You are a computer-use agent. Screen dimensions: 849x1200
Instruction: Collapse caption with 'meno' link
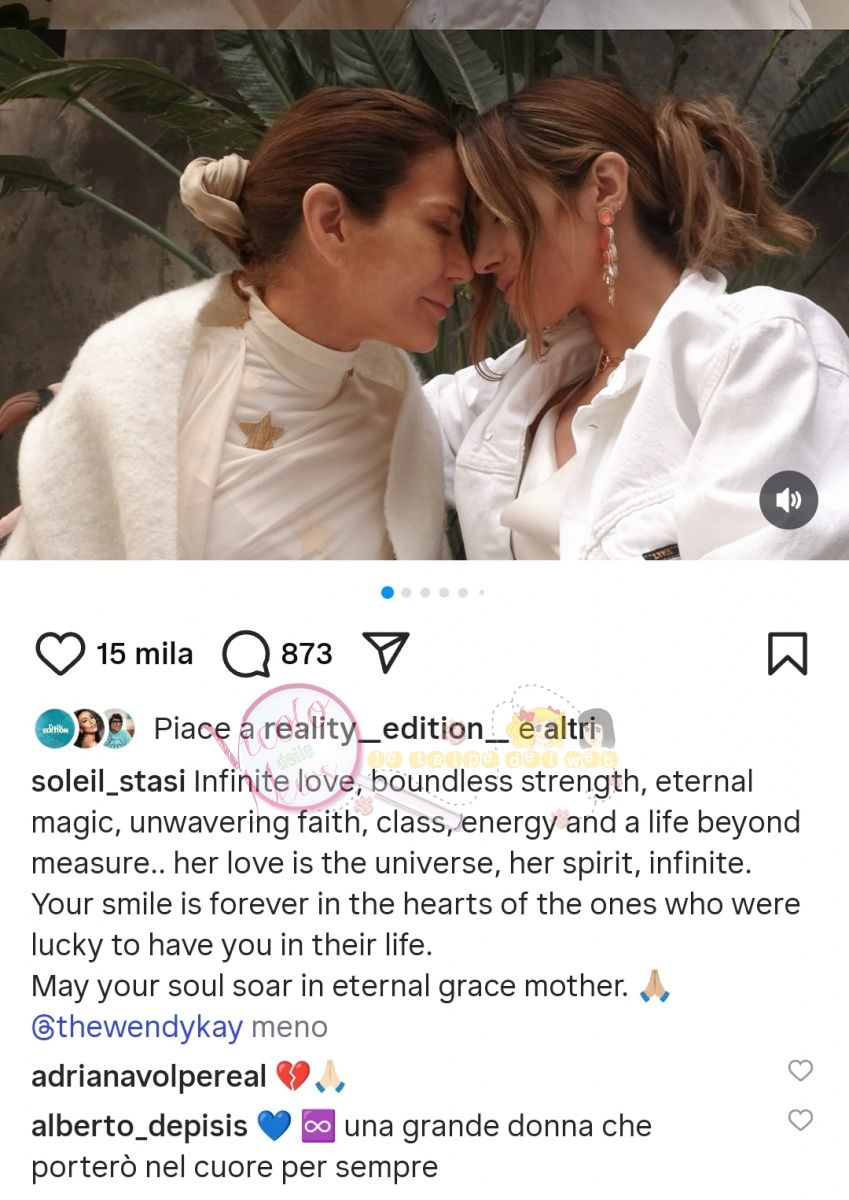289,1027
